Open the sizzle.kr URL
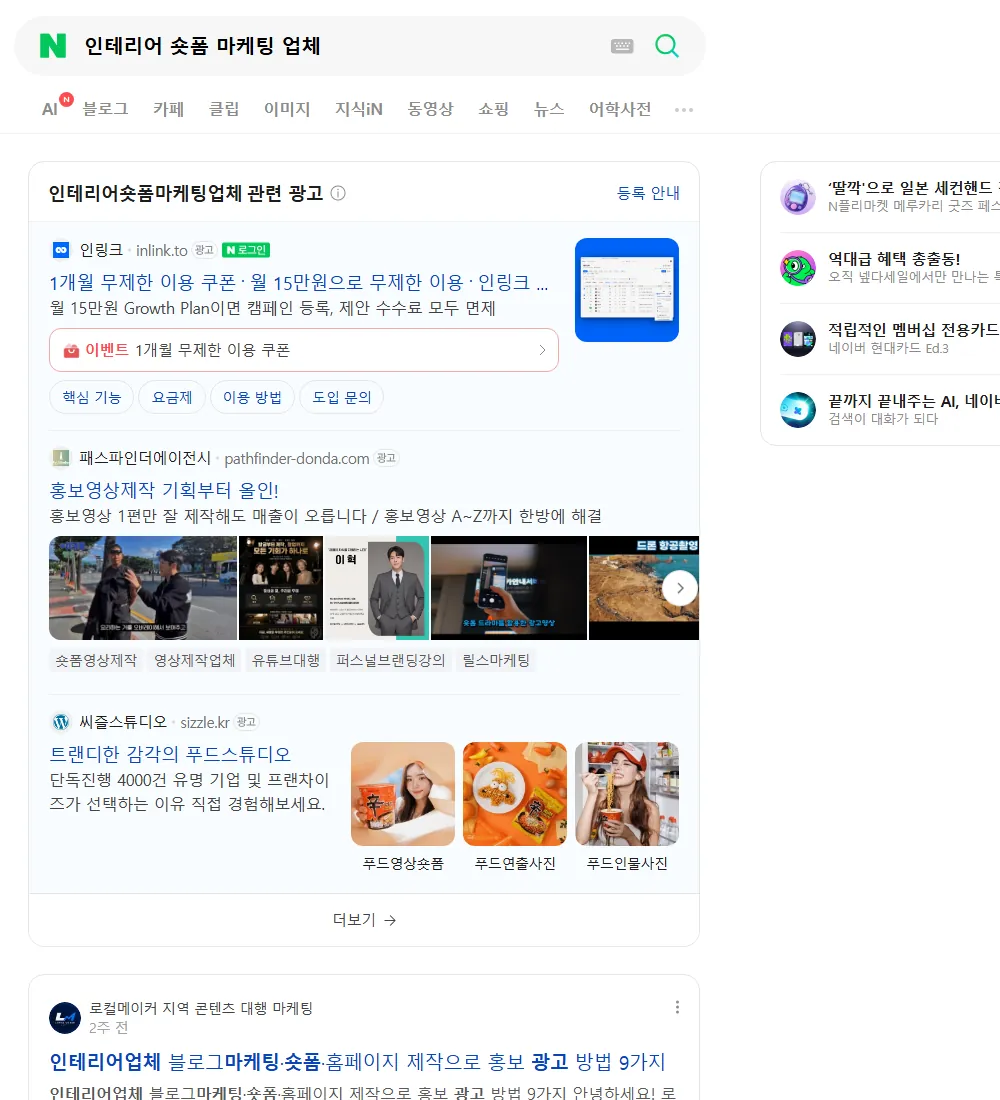This screenshot has width=1000, height=1100. [x=205, y=723]
